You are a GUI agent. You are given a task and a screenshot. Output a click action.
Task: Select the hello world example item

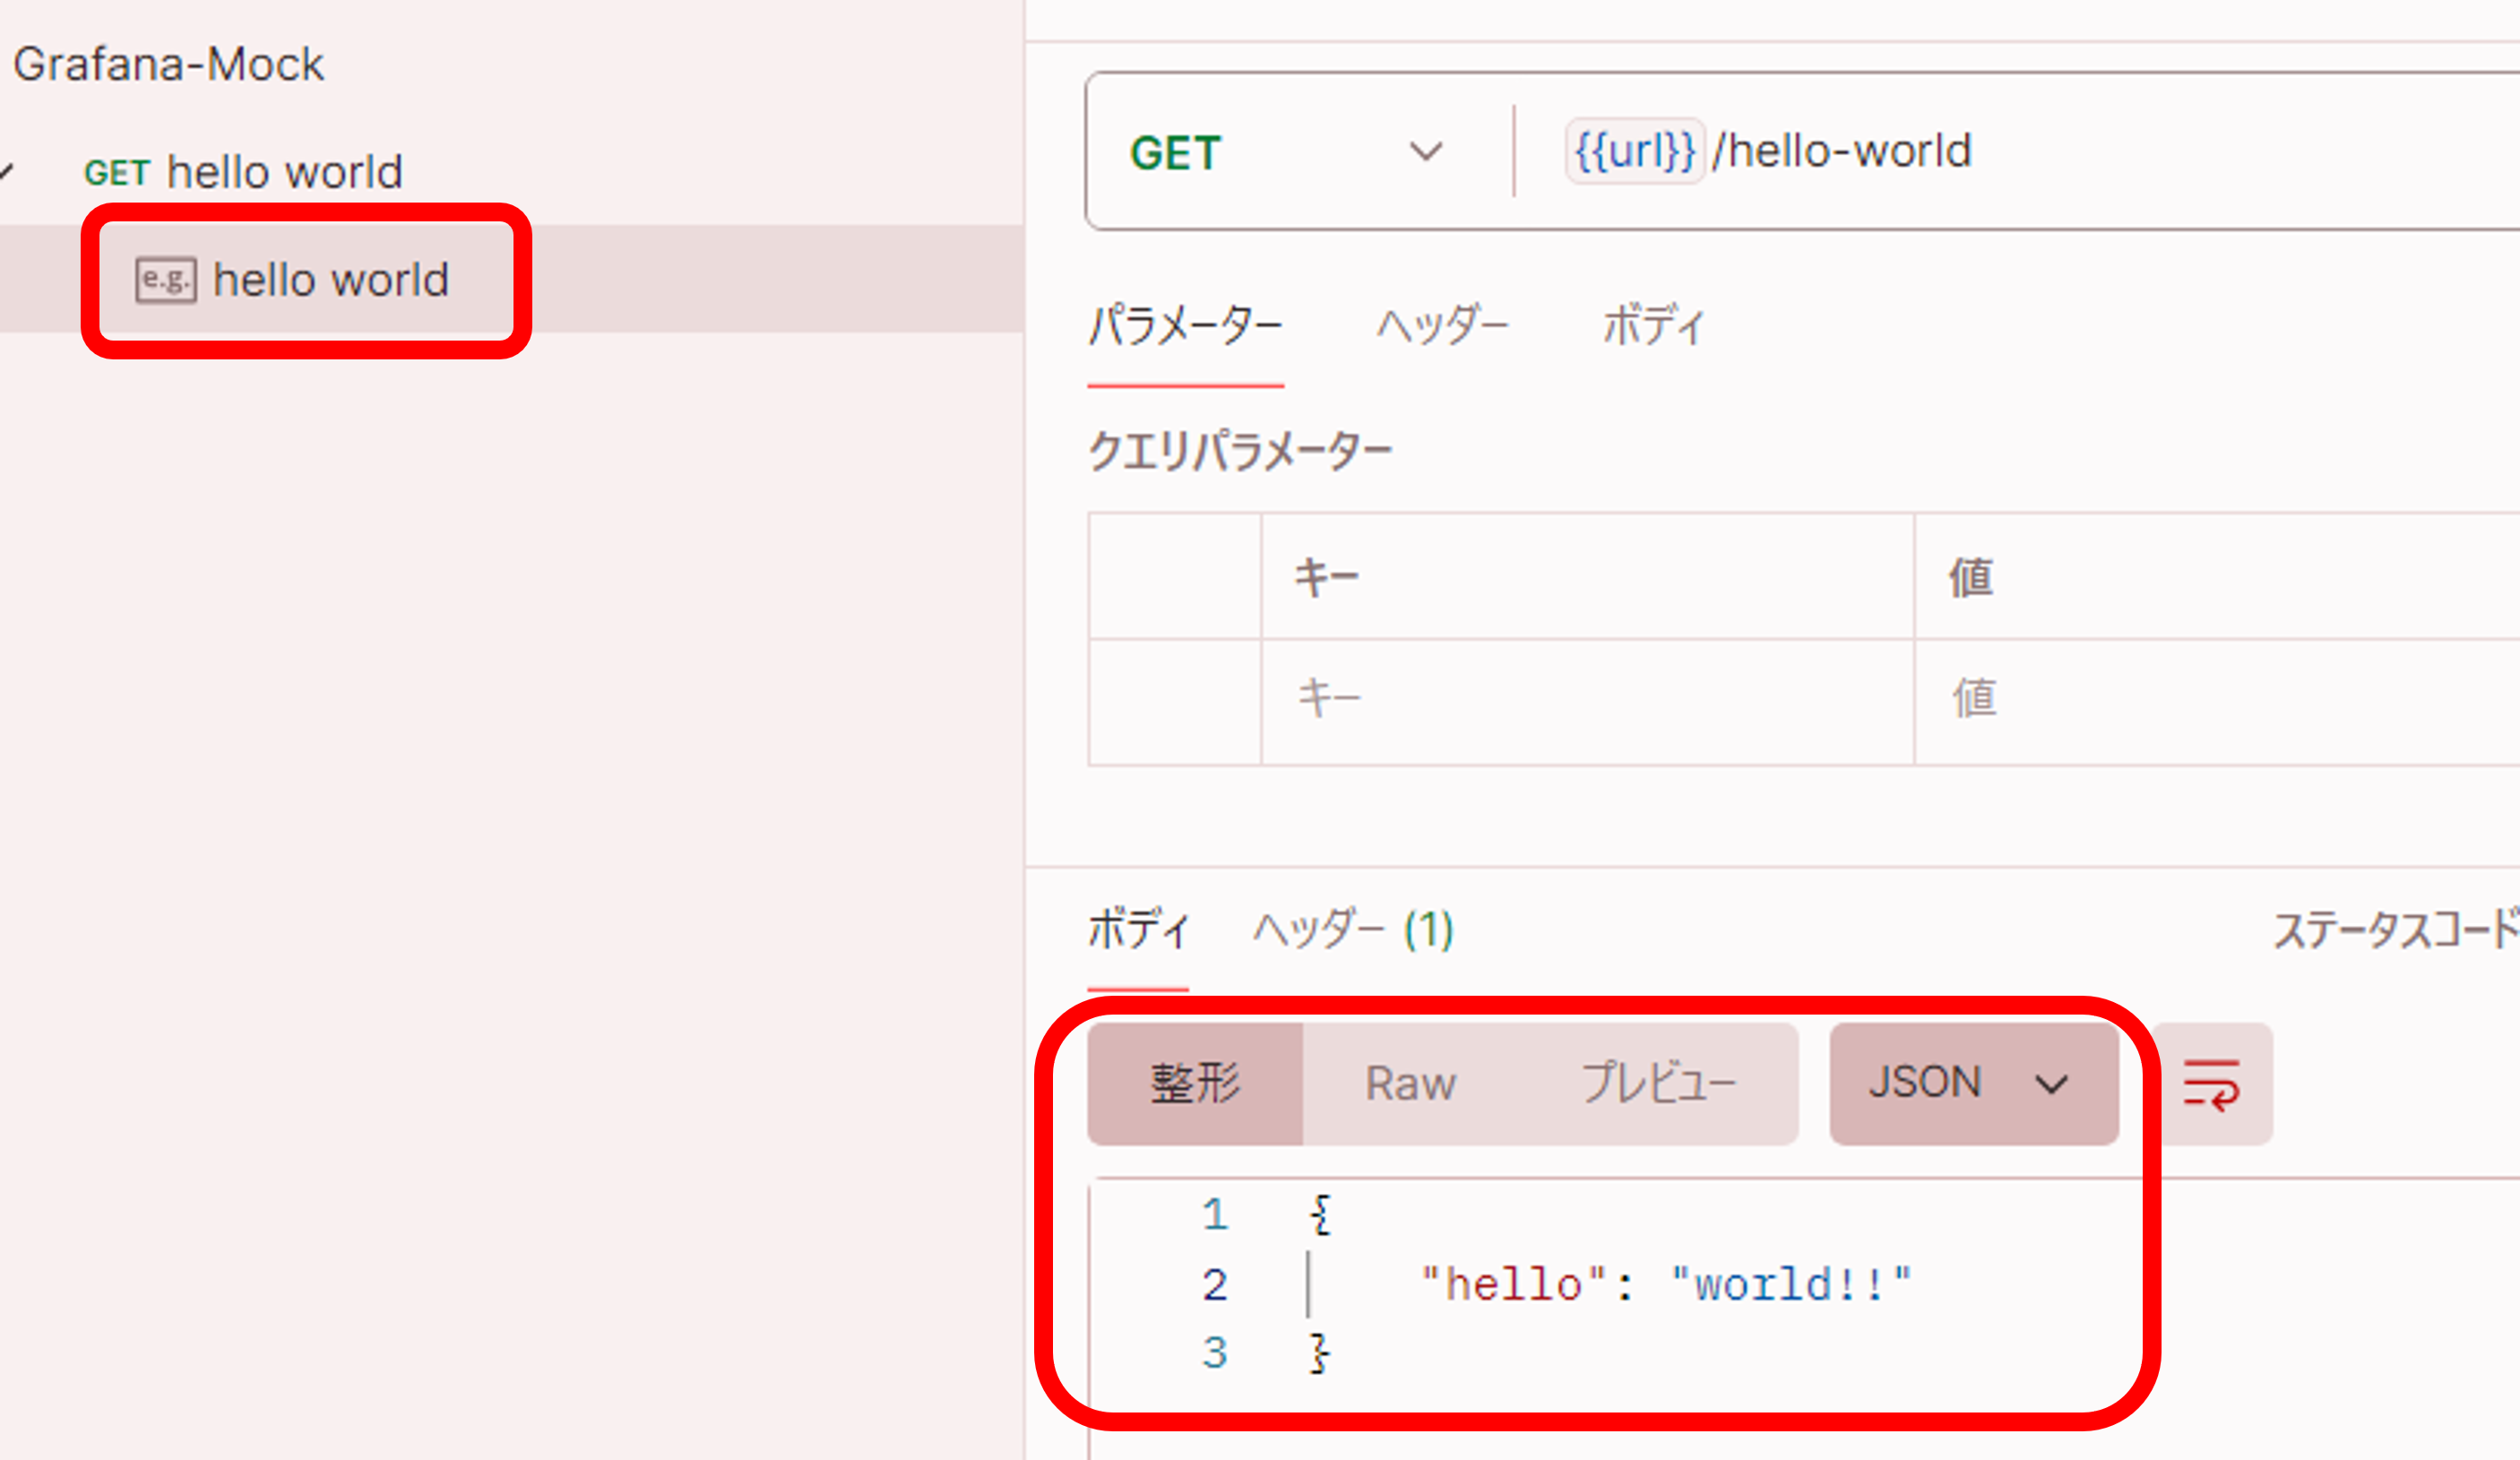330,280
